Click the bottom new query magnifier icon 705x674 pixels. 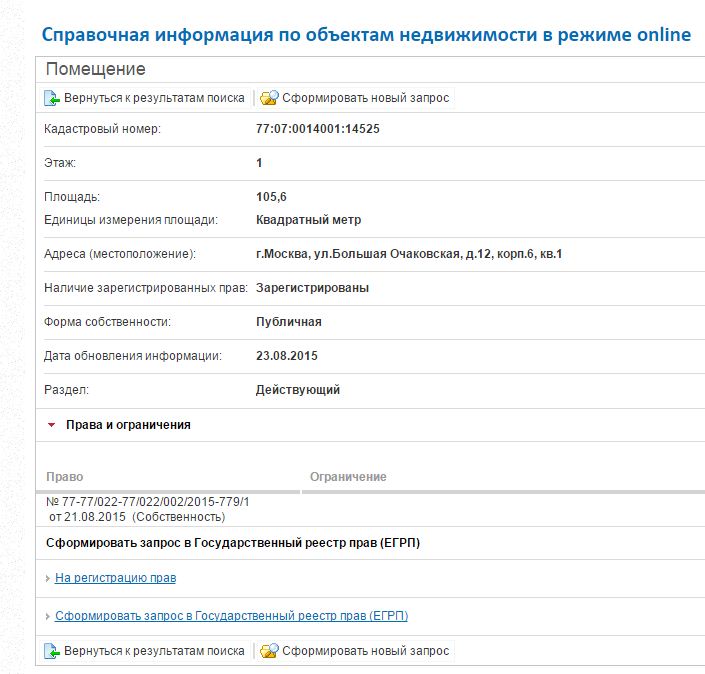(x=269, y=651)
